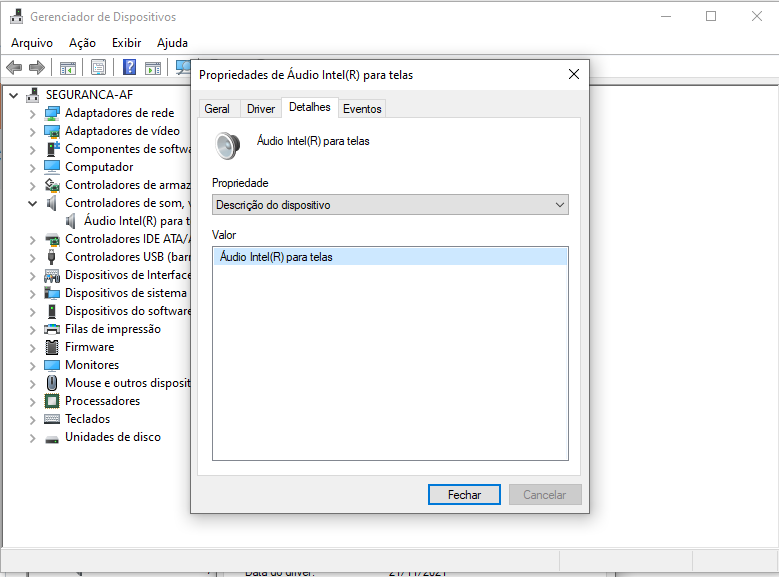Screen dimensions: 779x577
Task: Click the show/hide action pane icon
Action: coord(153,68)
